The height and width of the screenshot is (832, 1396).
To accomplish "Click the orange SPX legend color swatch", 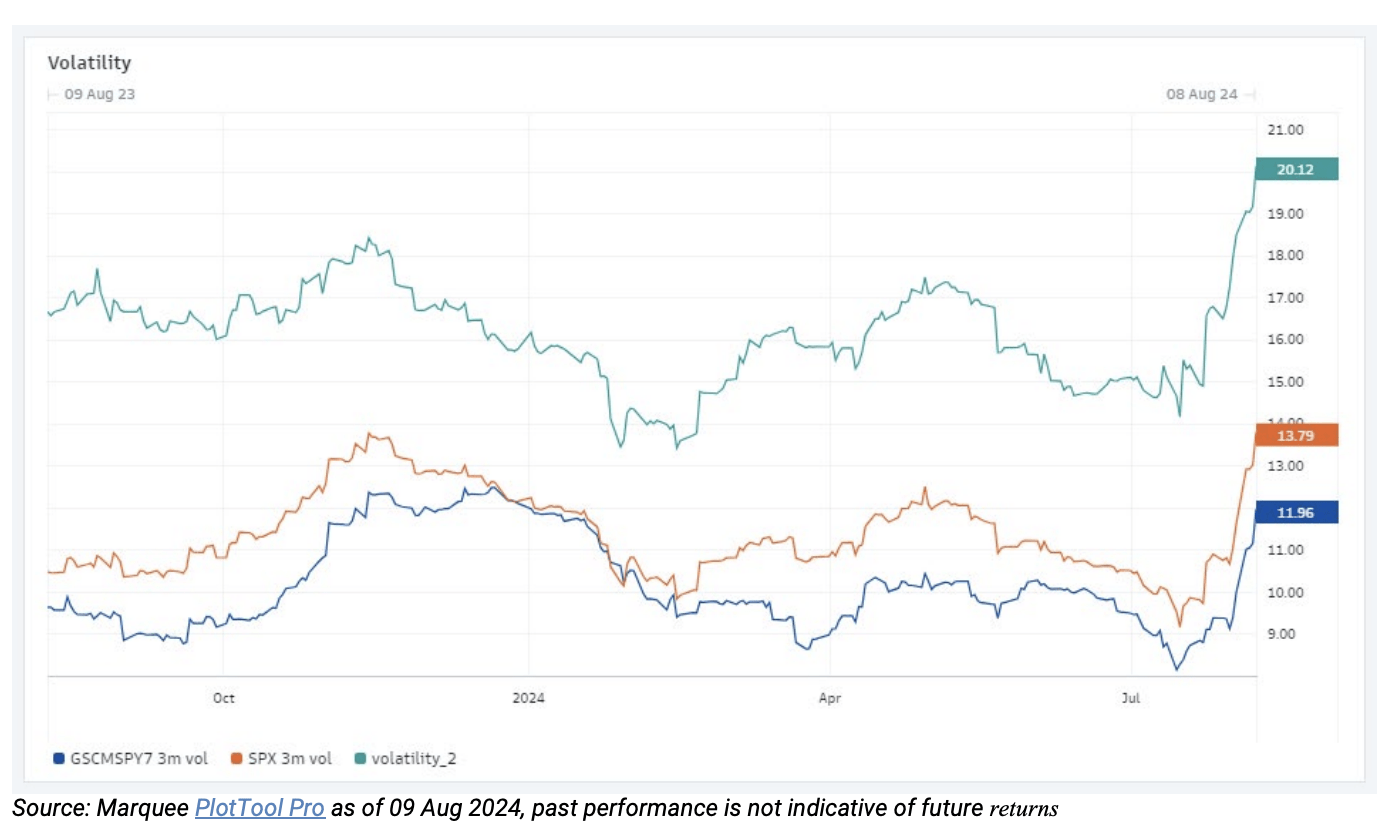I will click(x=237, y=759).
